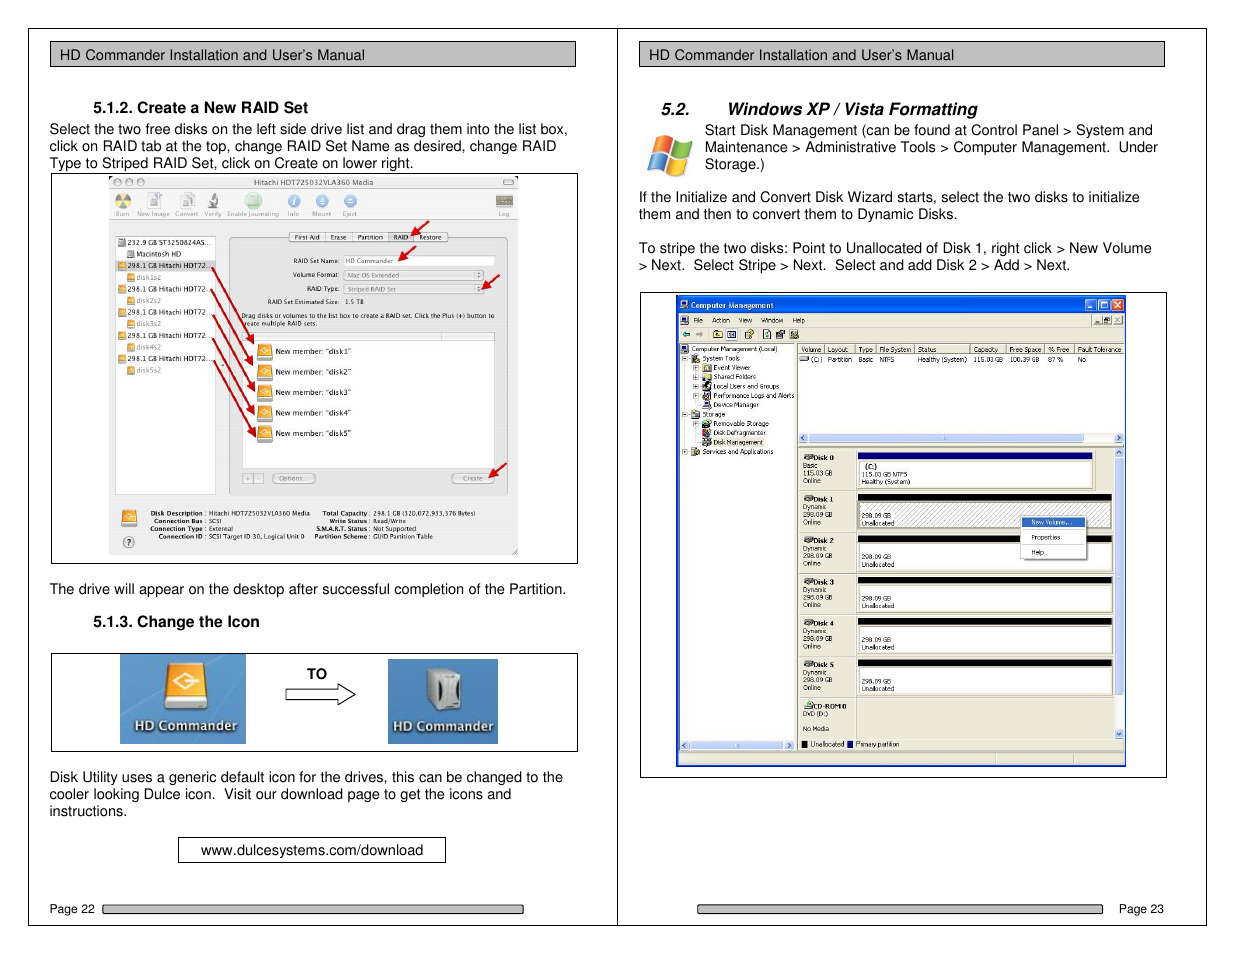The height and width of the screenshot is (954, 1235).
Task: Click the volume list horizontal scrollbar
Action: pyautogui.click(x=960, y=438)
